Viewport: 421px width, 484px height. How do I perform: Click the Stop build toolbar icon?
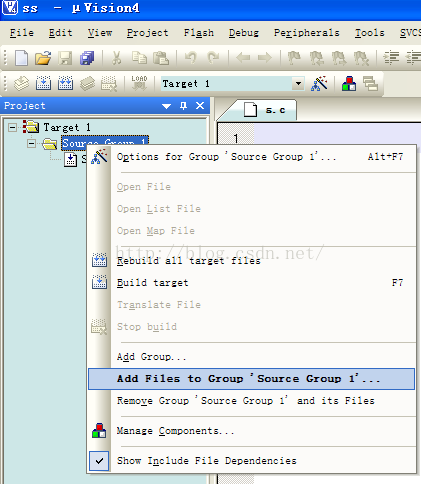tap(109, 83)
